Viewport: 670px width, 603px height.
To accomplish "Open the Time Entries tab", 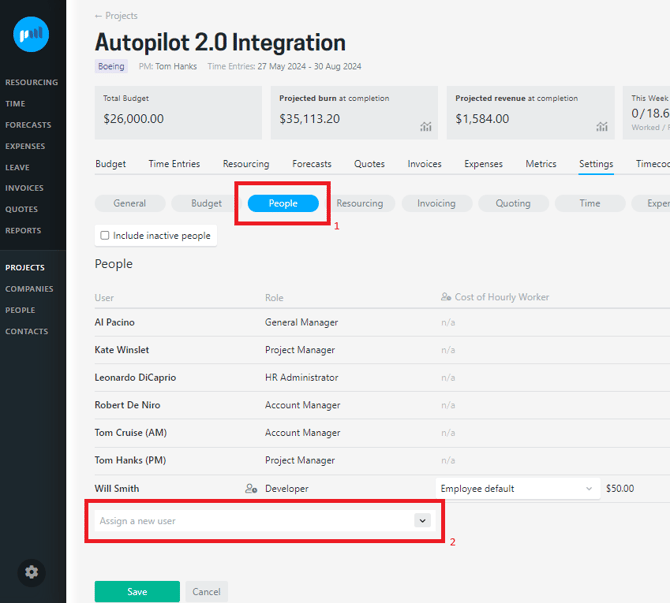I will tap(174, 164).
